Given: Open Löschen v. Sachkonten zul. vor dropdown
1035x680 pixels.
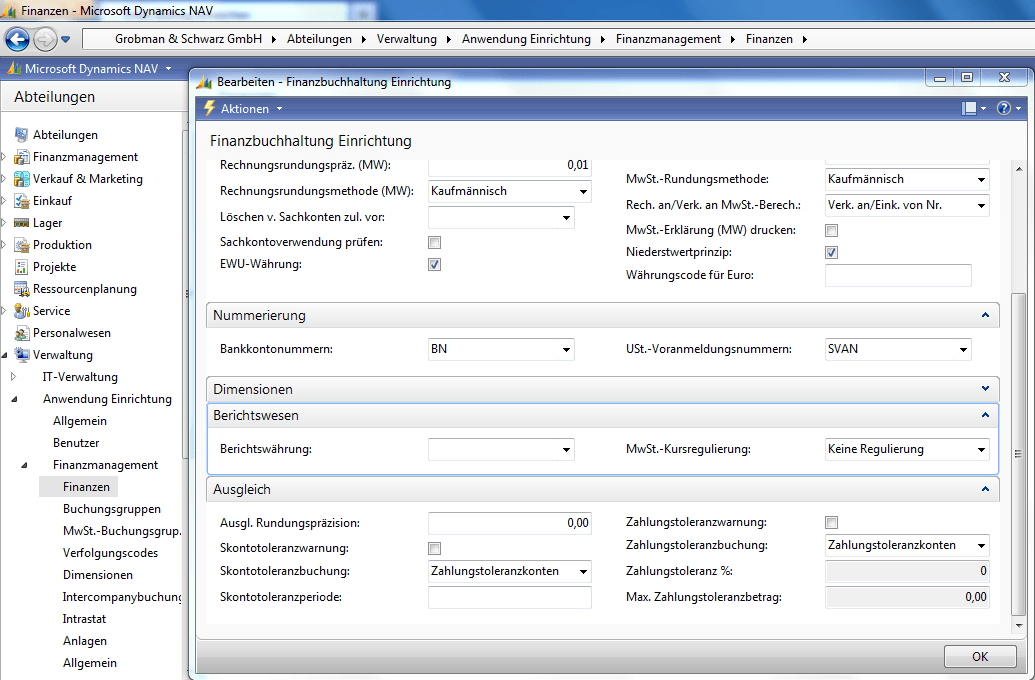Looking at the screenshot, I should pos(566,218).
